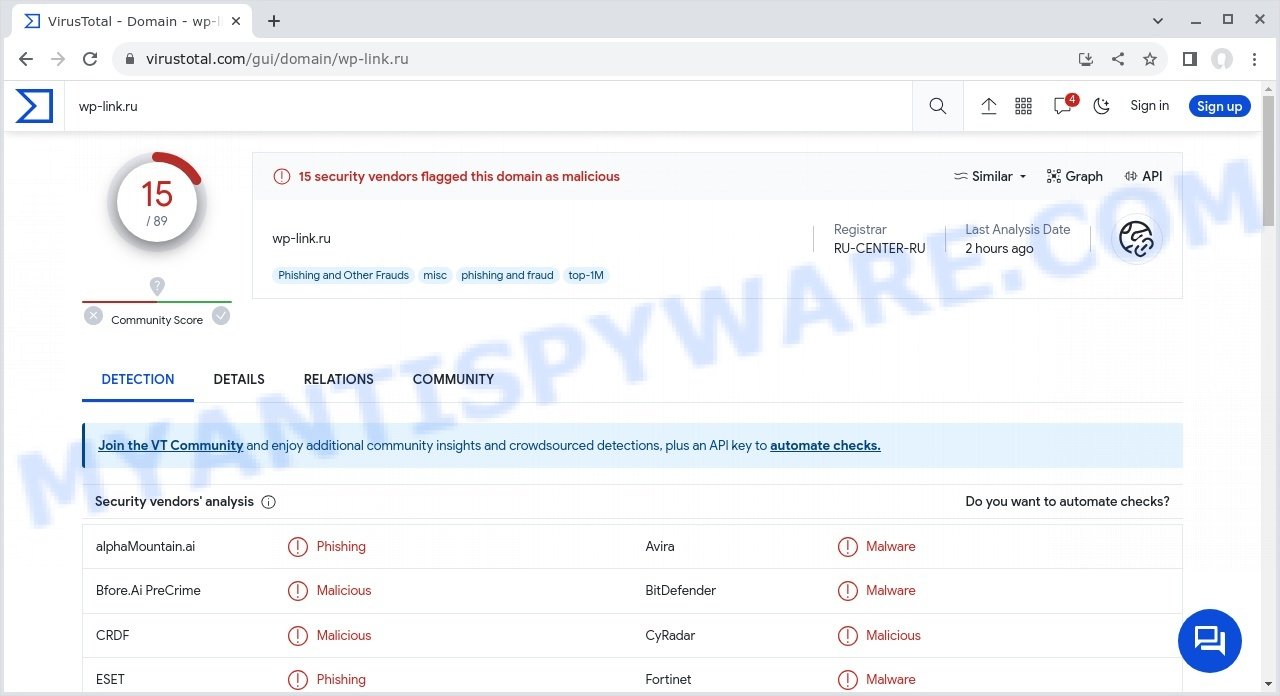The image size is (1280, 696).
Task: View site information lock icon
Action: (128, 59)
